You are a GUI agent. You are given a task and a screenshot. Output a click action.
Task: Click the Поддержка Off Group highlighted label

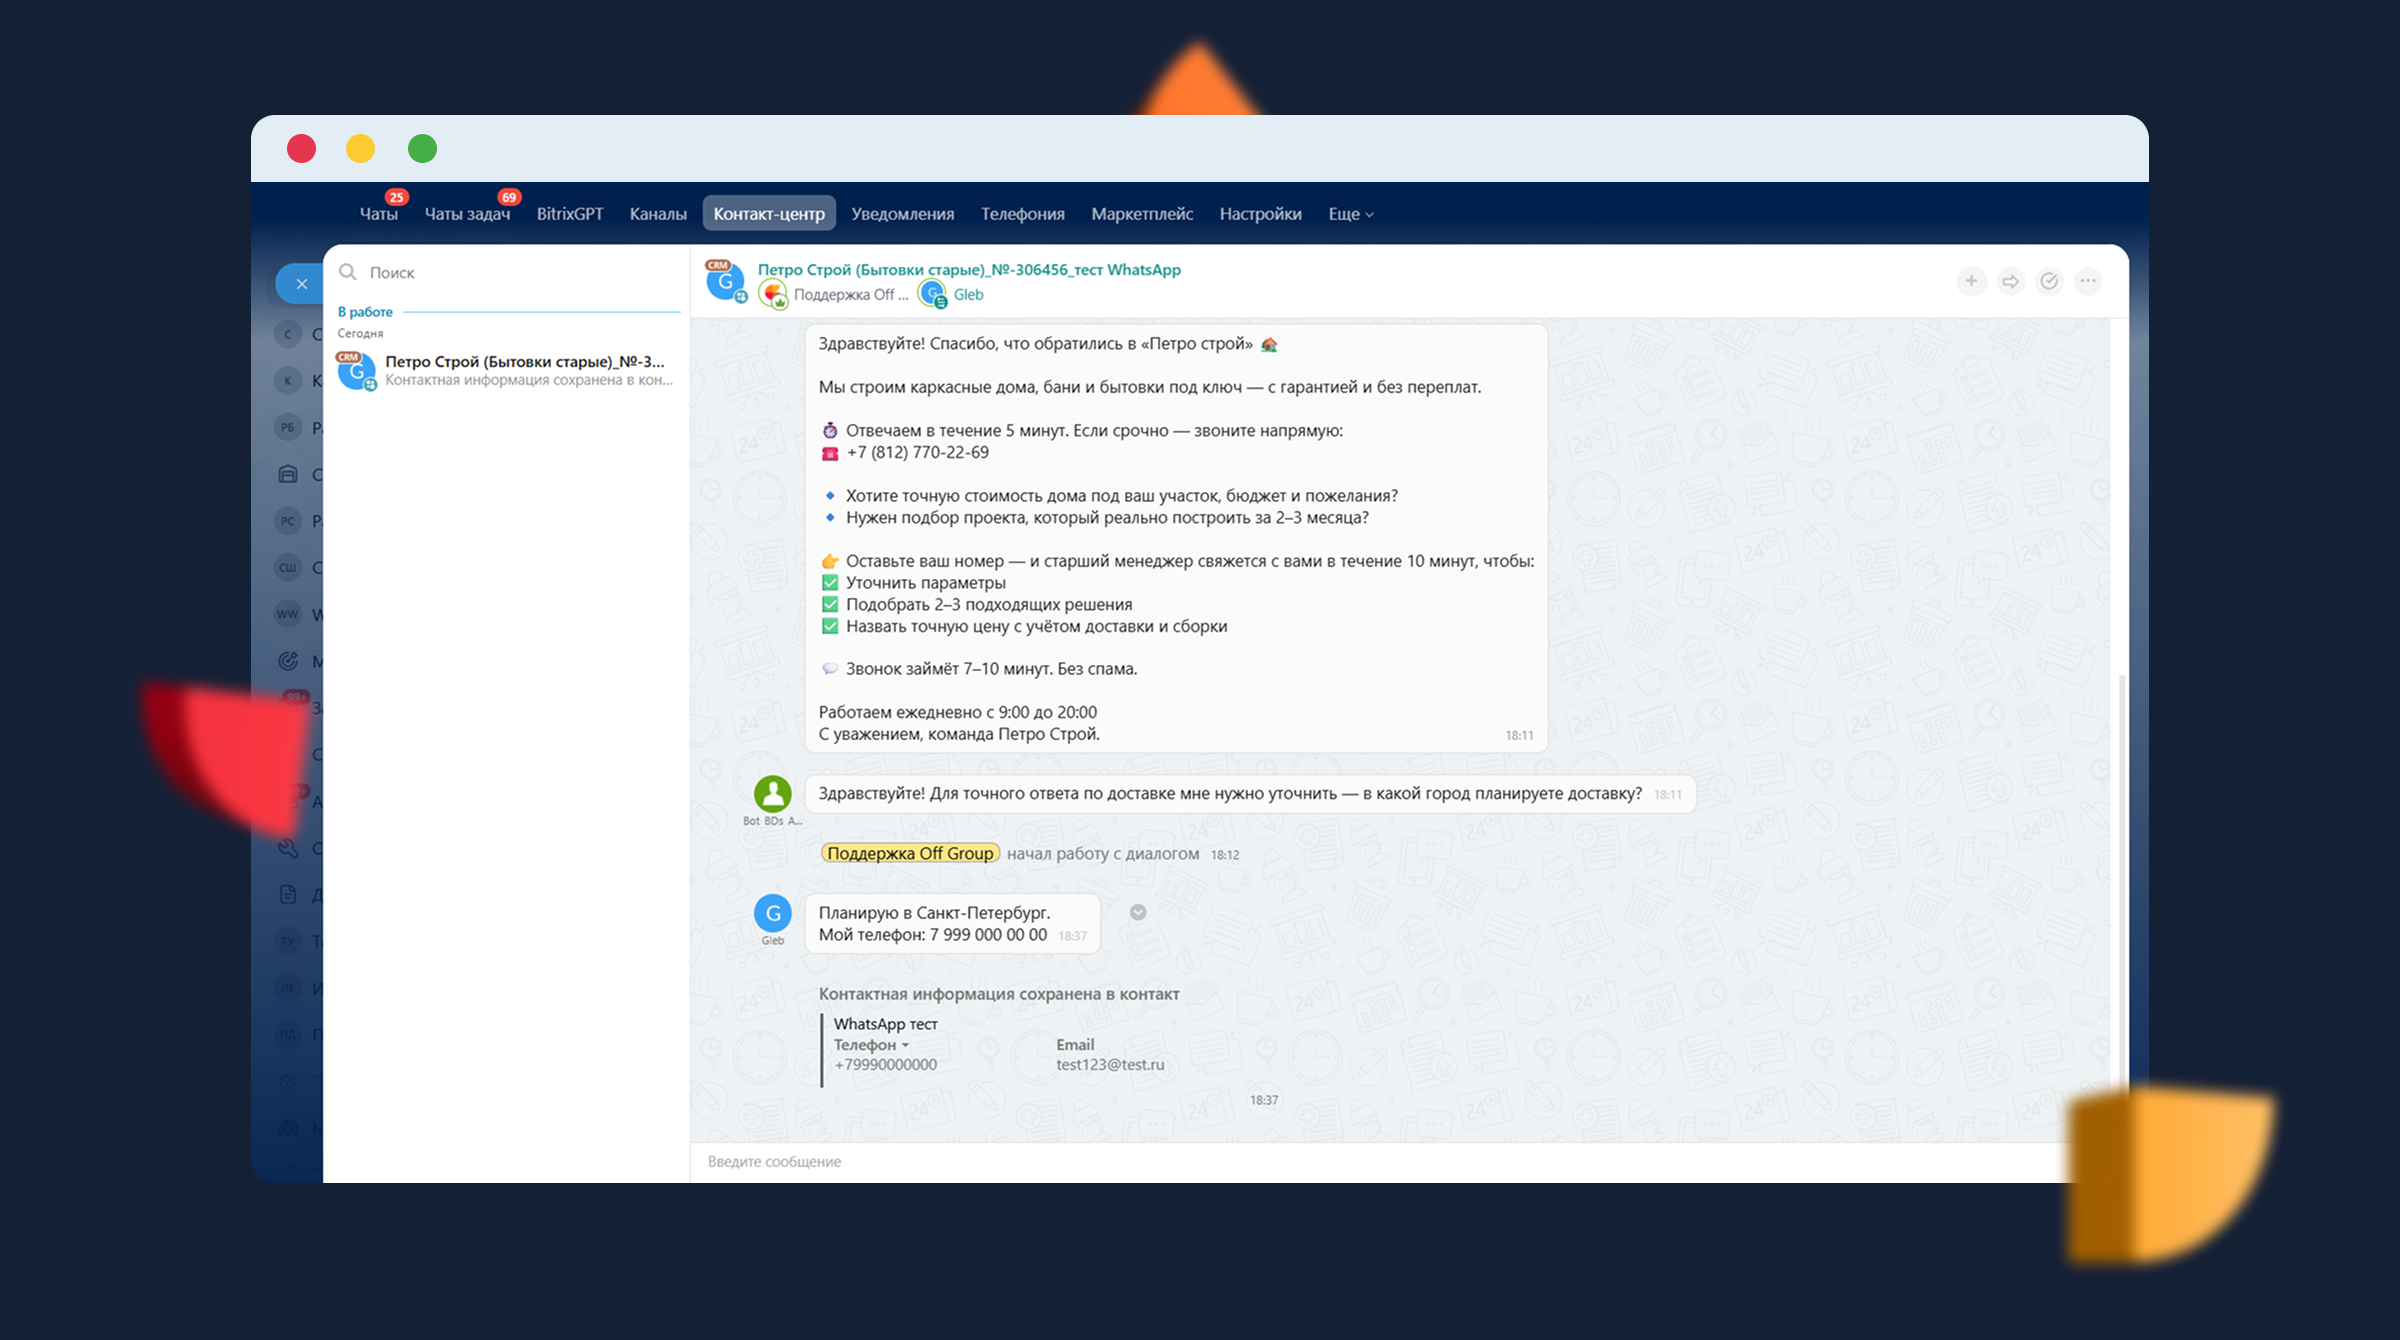tap(910, 853)
